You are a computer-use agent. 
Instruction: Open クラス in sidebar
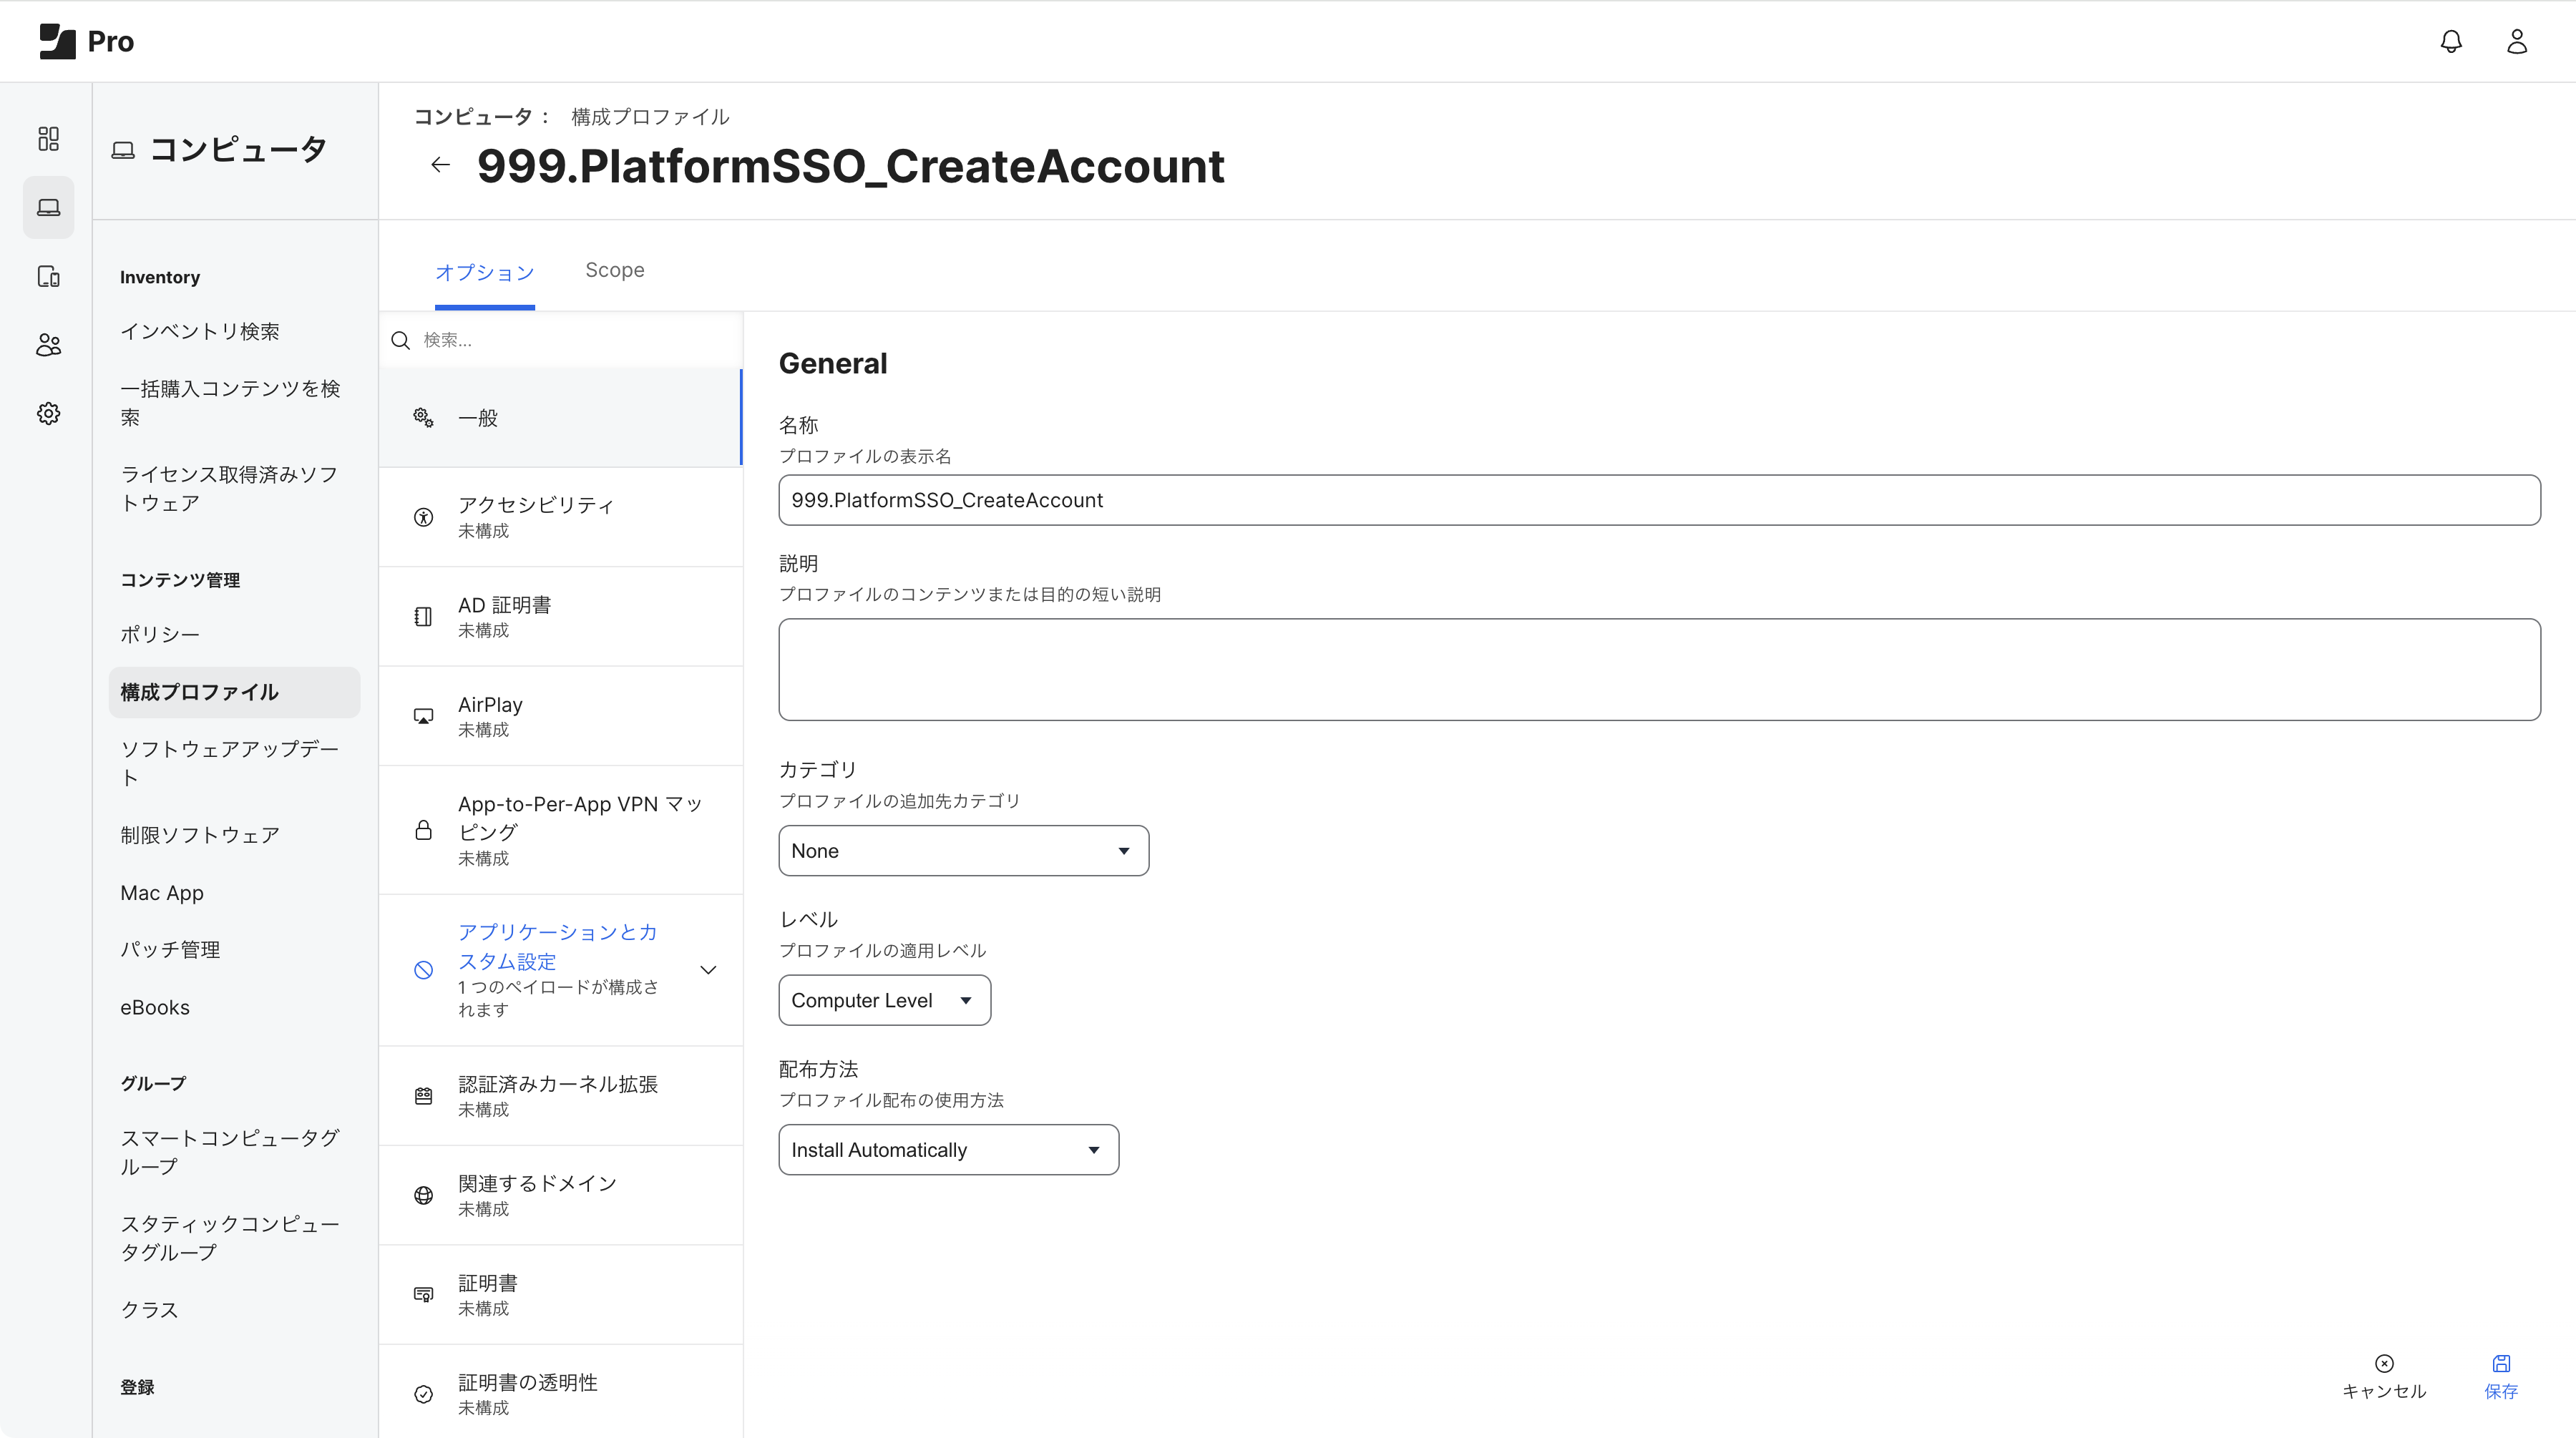point(150,1309)
